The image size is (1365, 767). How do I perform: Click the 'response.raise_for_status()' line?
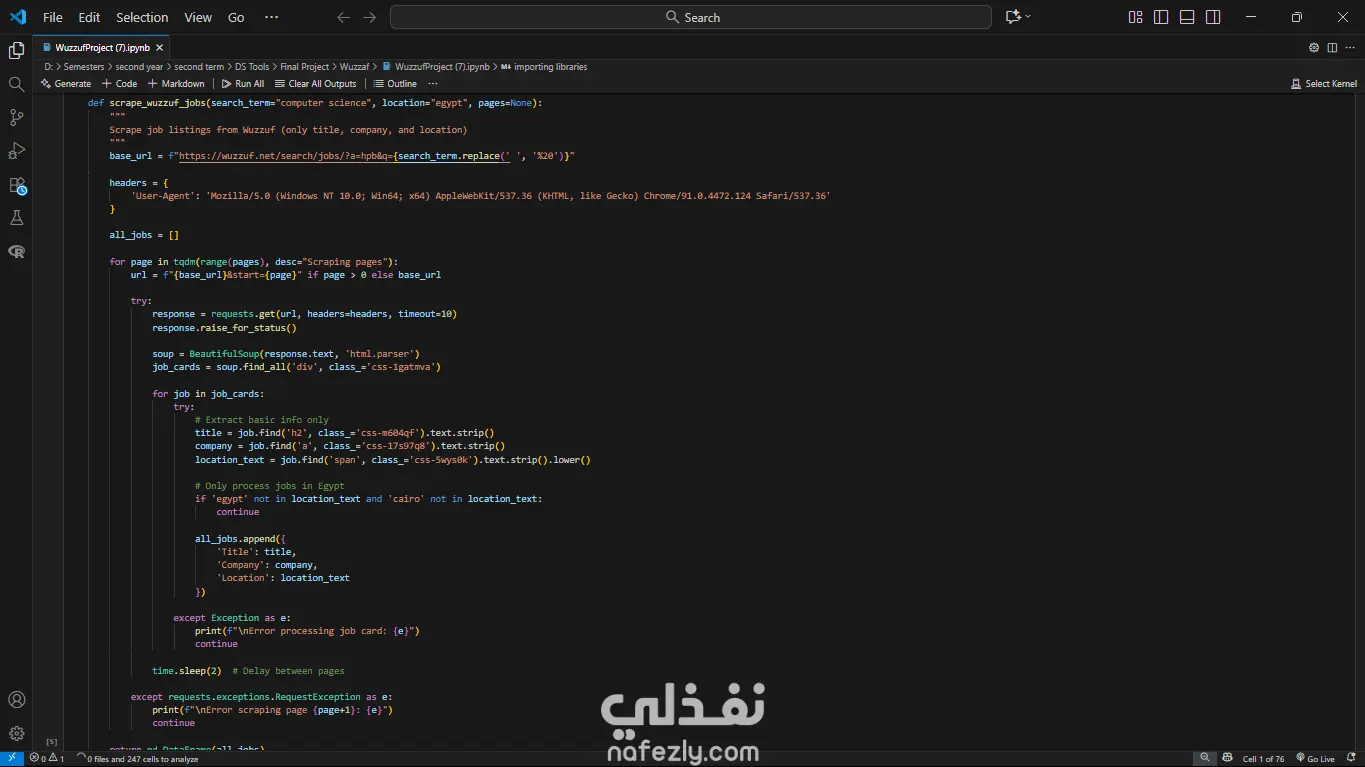(224, 327)
